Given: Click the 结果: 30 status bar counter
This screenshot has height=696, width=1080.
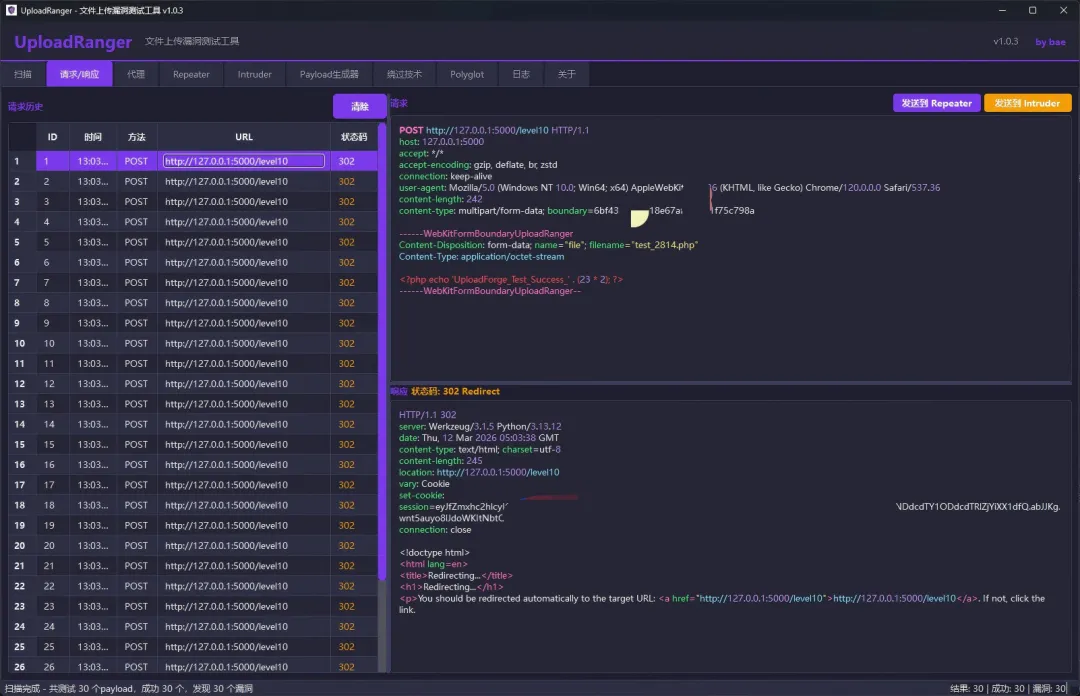Looking at the screenshot, I should pos(966,688).
